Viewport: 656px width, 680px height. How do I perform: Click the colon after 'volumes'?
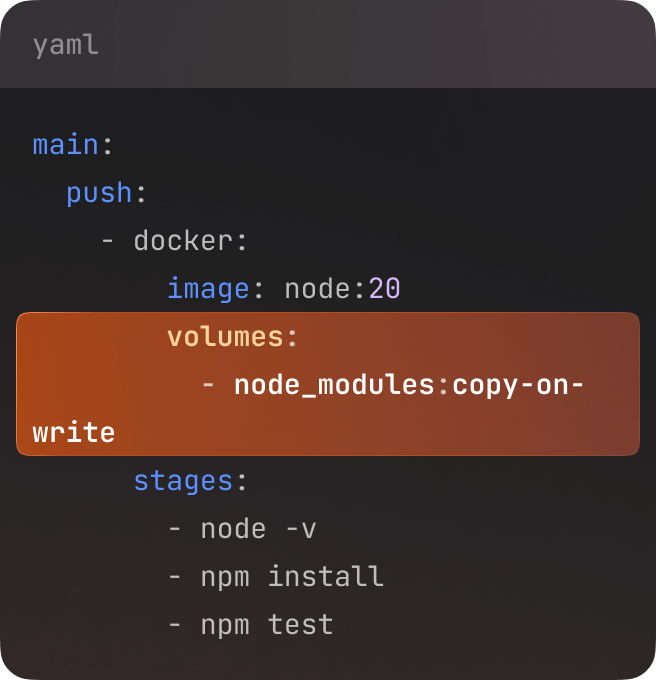(x=292, y=337)
